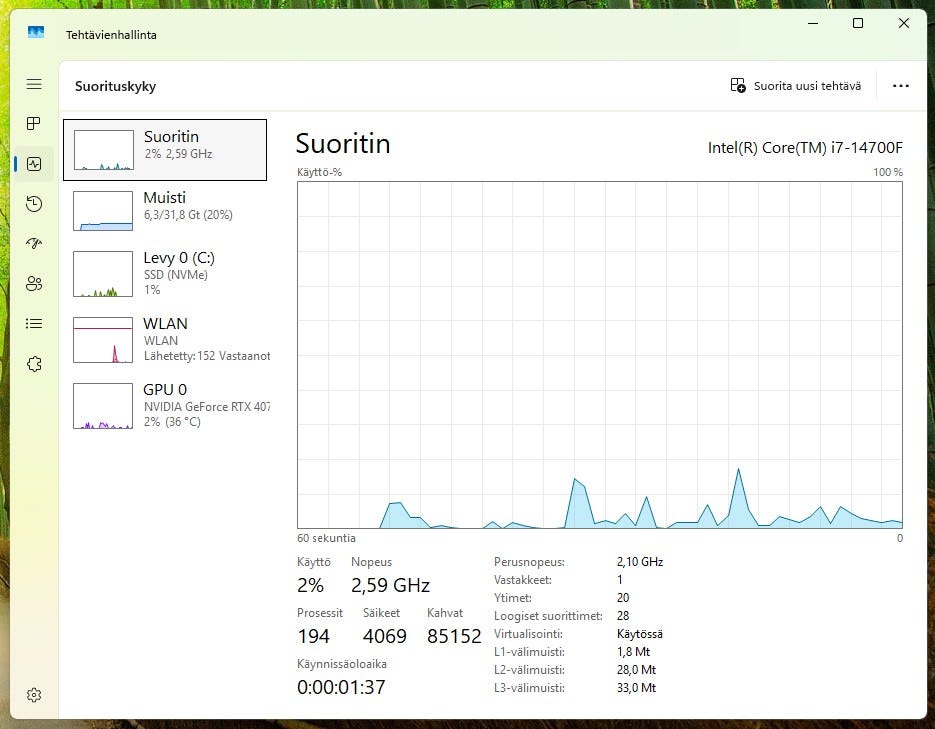Open Startup apps icon in sidebar
The image size is (935, 729).
34,243
